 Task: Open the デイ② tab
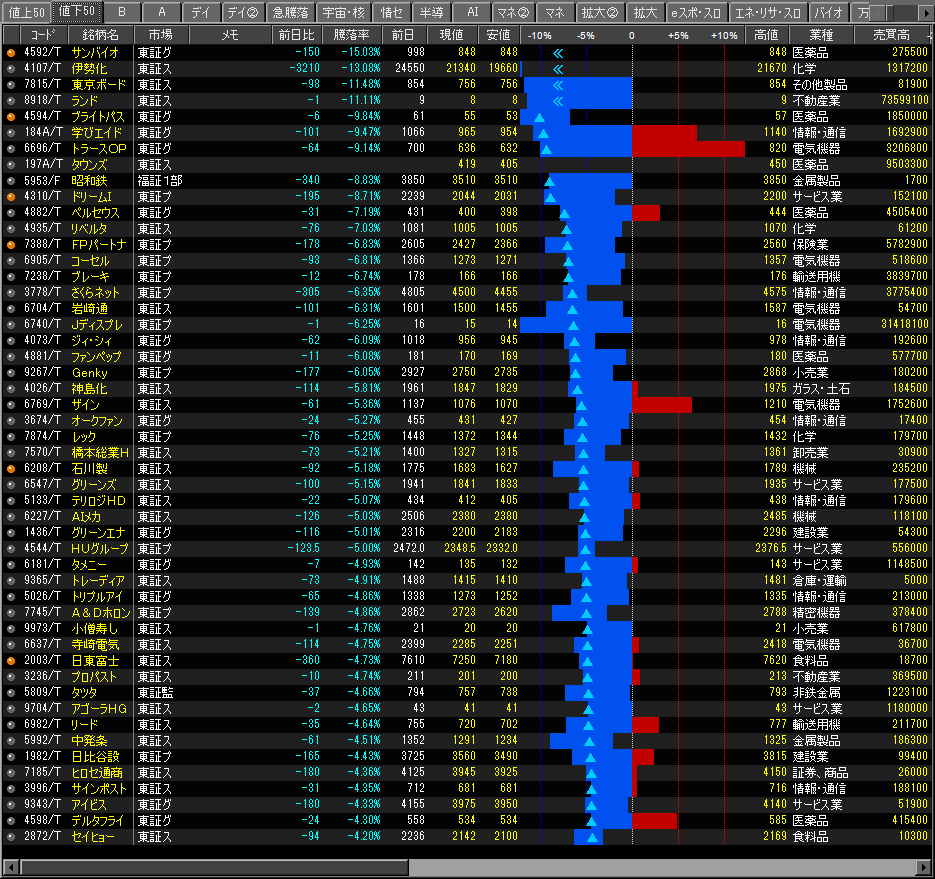coord(243,12)
